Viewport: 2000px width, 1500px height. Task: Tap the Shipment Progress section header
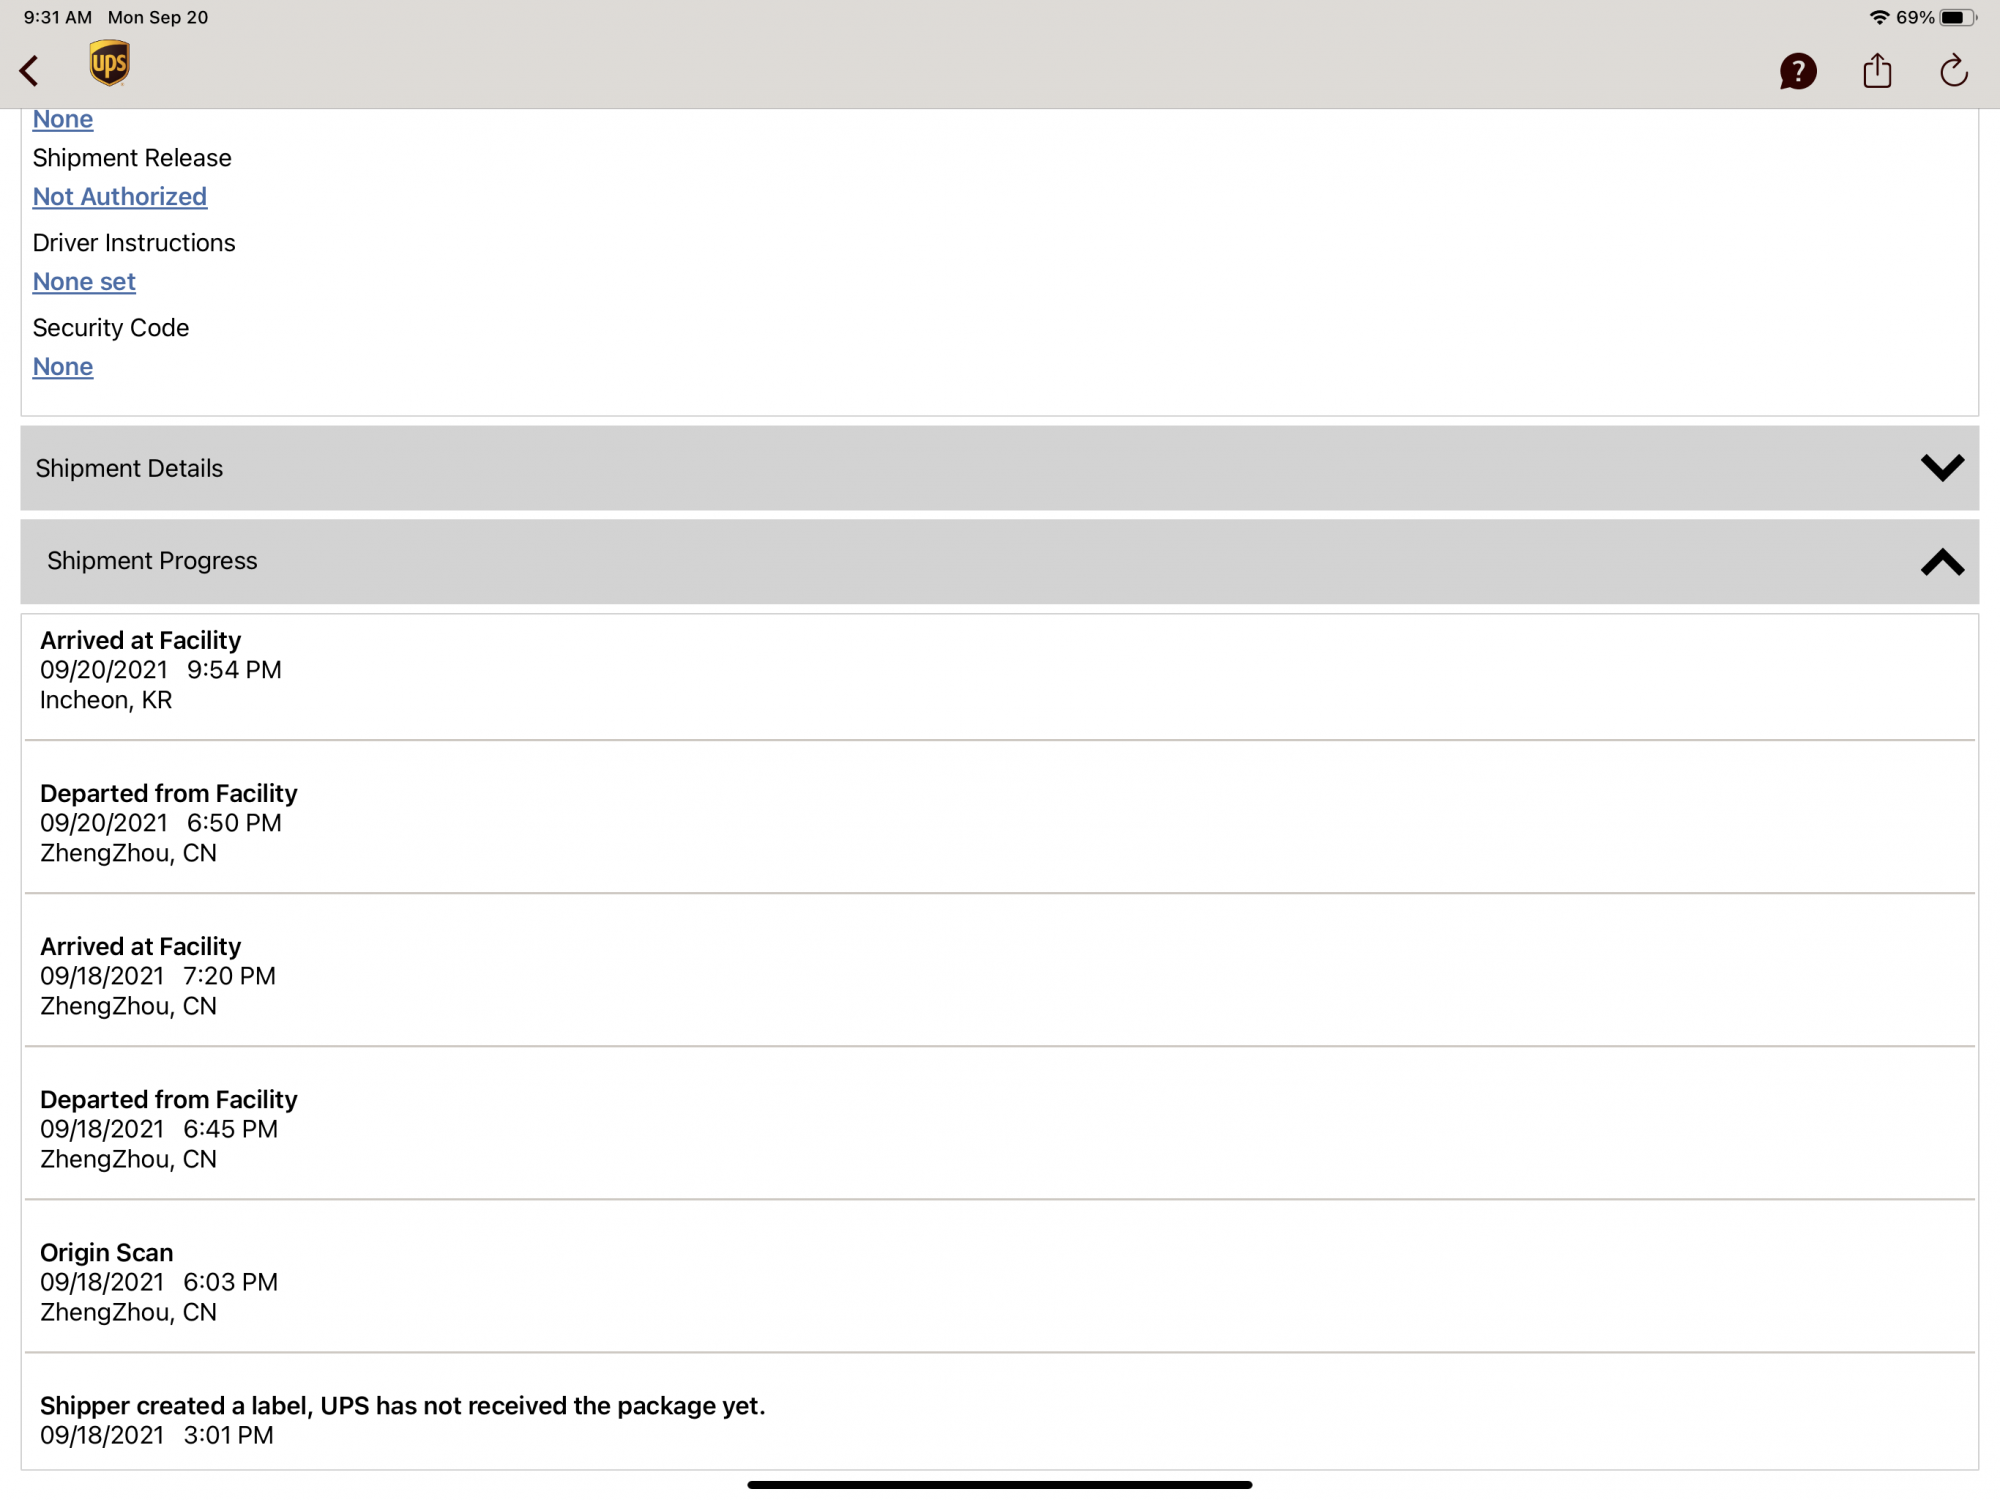[152, 561]
